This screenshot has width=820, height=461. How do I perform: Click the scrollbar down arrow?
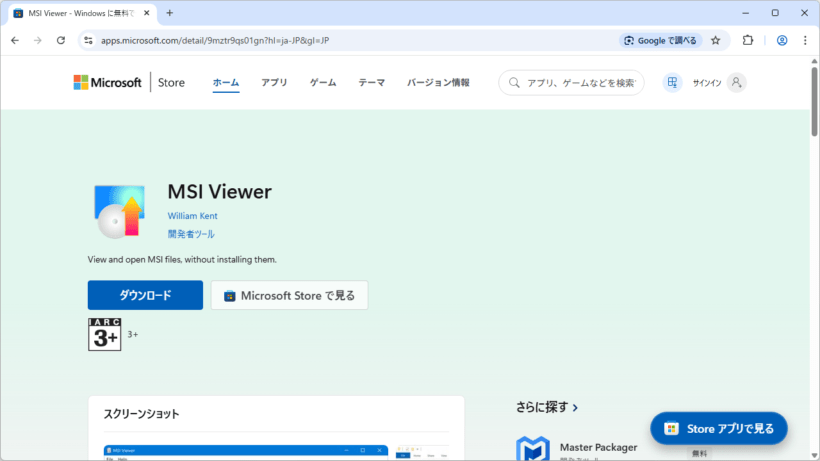[x=814, y=456]
